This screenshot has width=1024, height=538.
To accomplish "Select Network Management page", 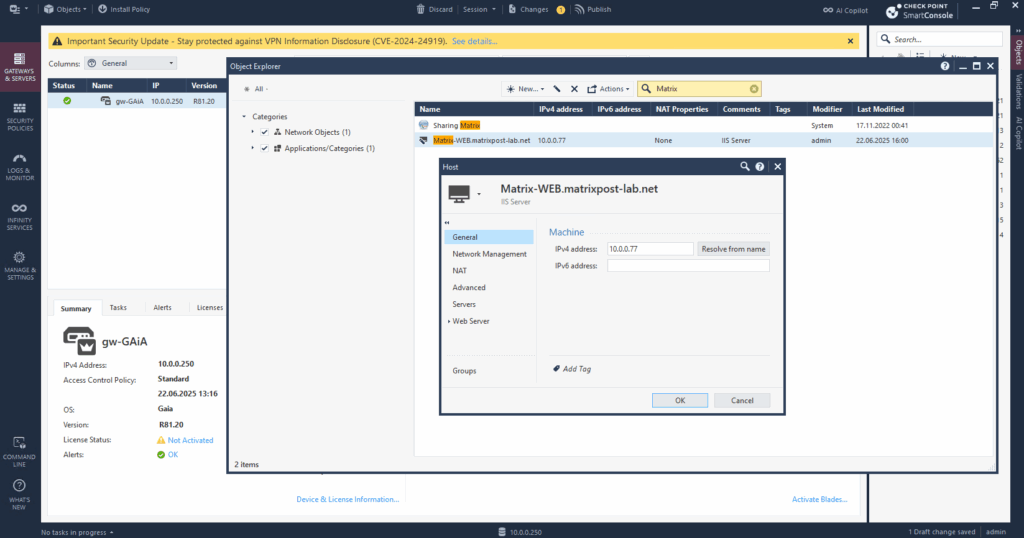I will [489, 254].
